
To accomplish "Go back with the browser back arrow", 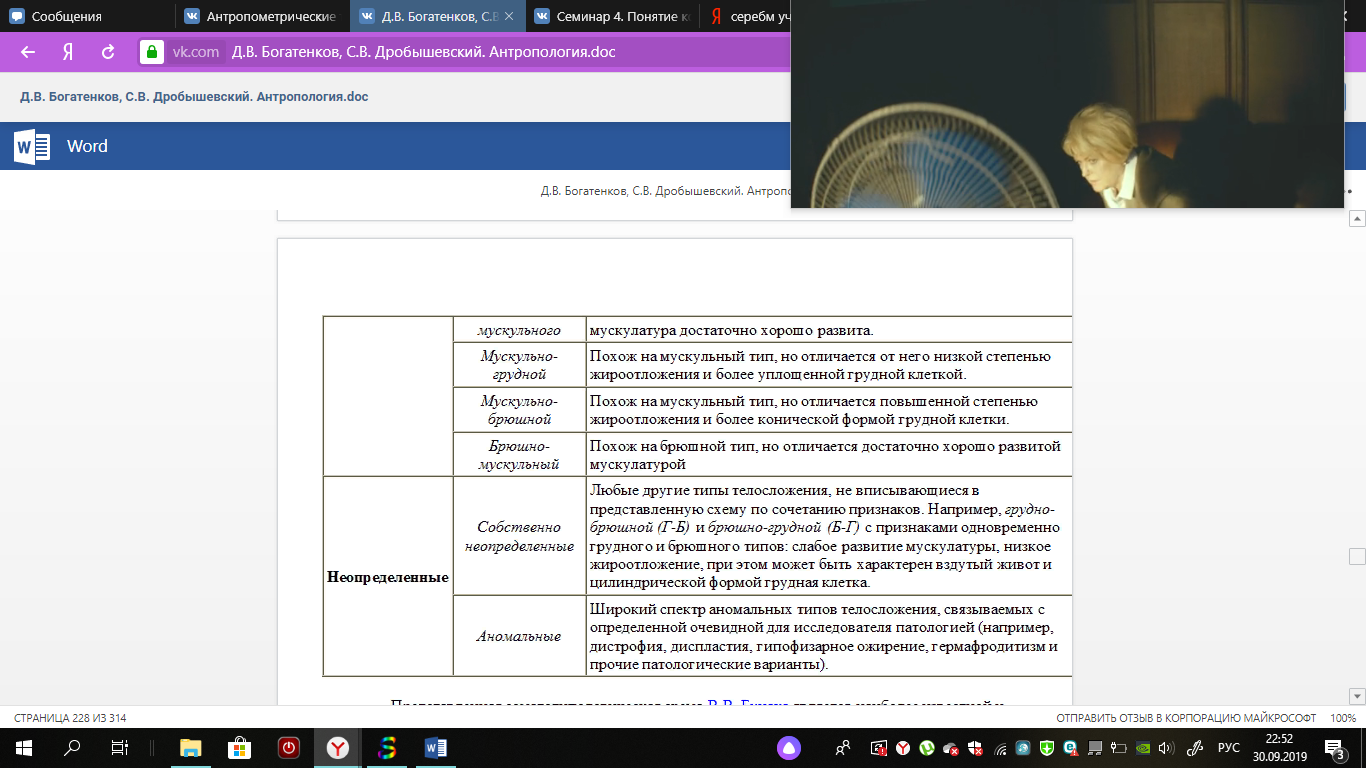I will [x=28, y=52].
